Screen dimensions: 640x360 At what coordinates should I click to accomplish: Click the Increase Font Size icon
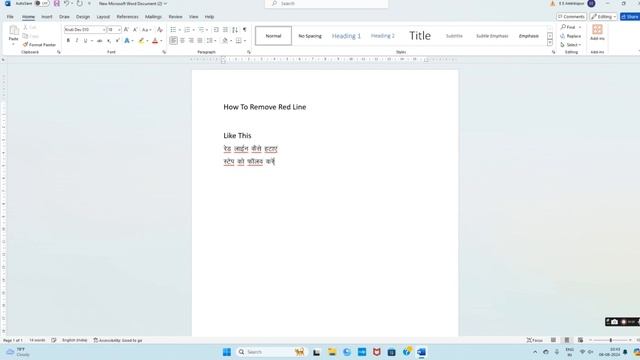pos(126,29)
